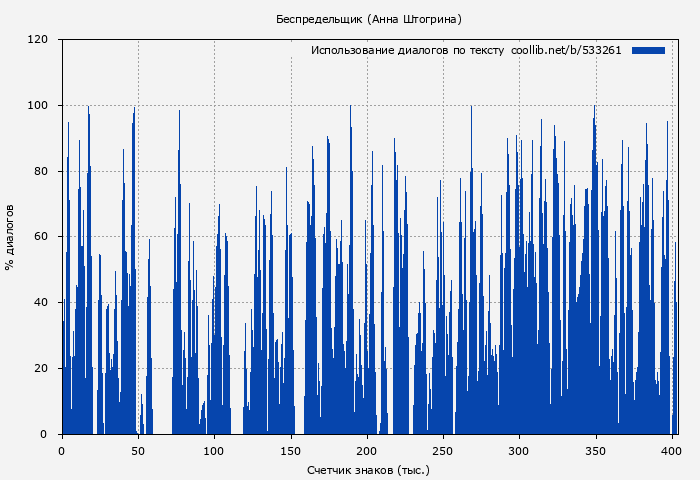The height and width of the screenshot is (480, 700).
Task: Click the blue legend color swatch
Action: [x=648, y=50]
